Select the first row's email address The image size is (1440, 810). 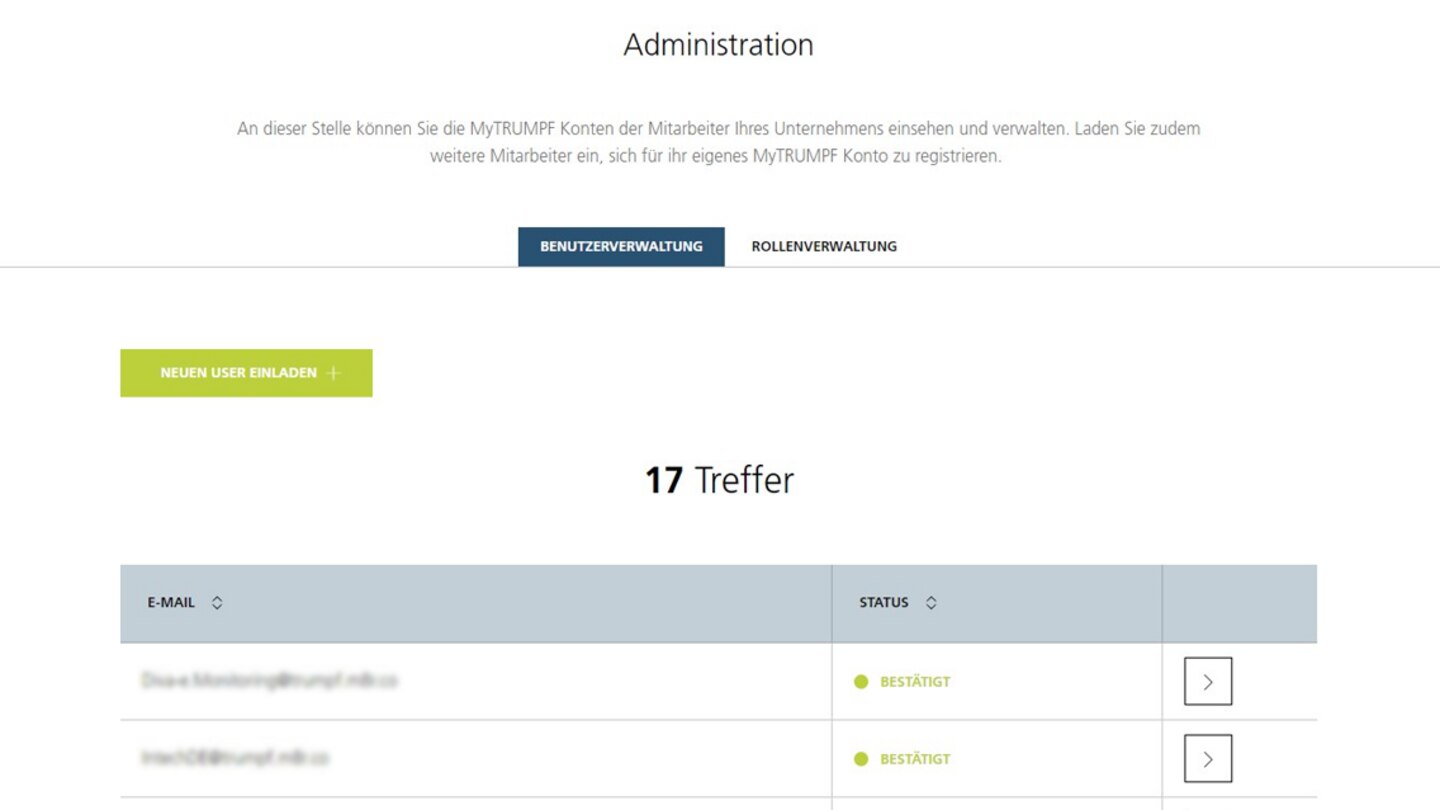[x=269, y=681]
